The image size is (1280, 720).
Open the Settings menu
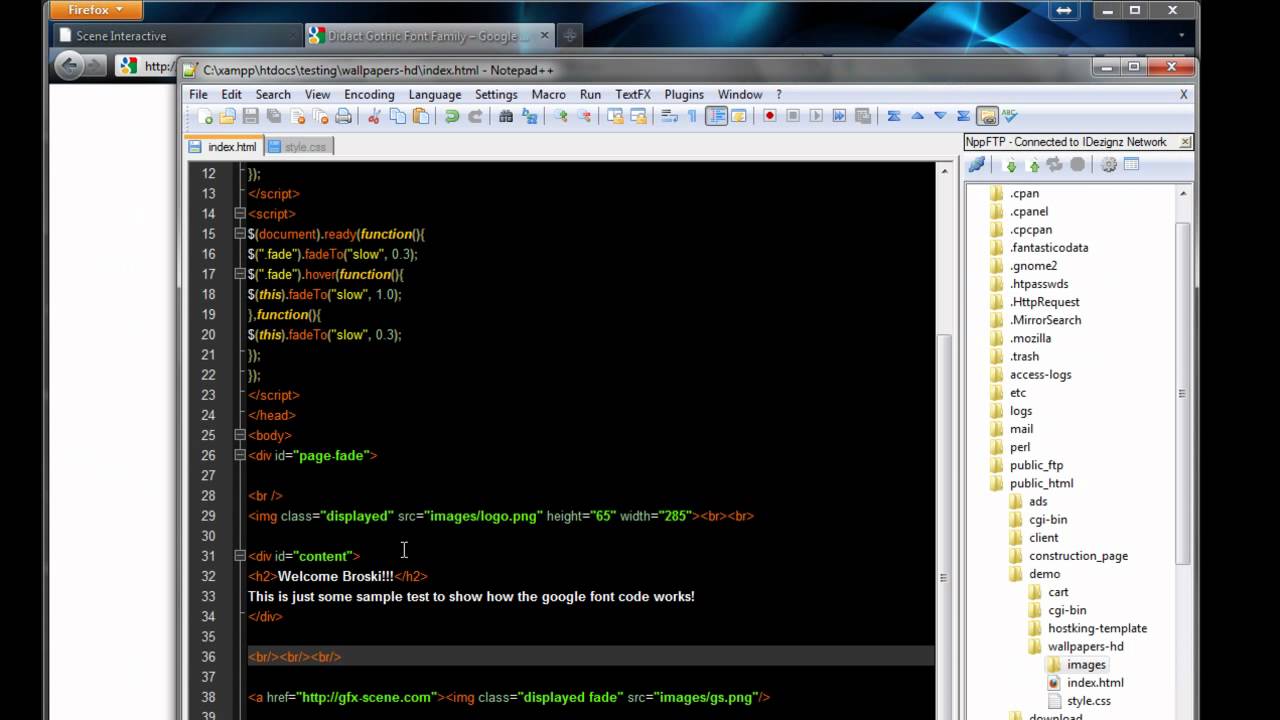tap(496, 94)
